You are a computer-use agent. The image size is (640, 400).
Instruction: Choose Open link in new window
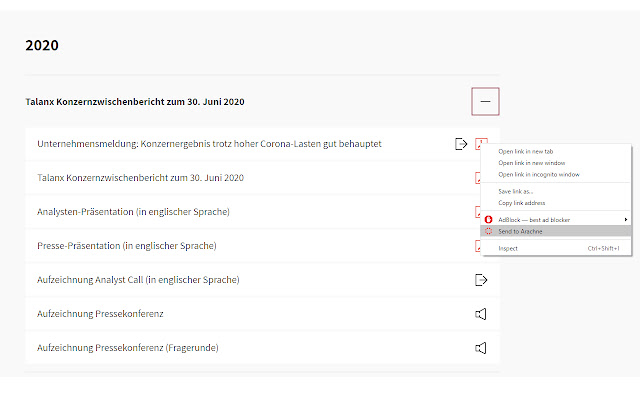coord(531,163)
